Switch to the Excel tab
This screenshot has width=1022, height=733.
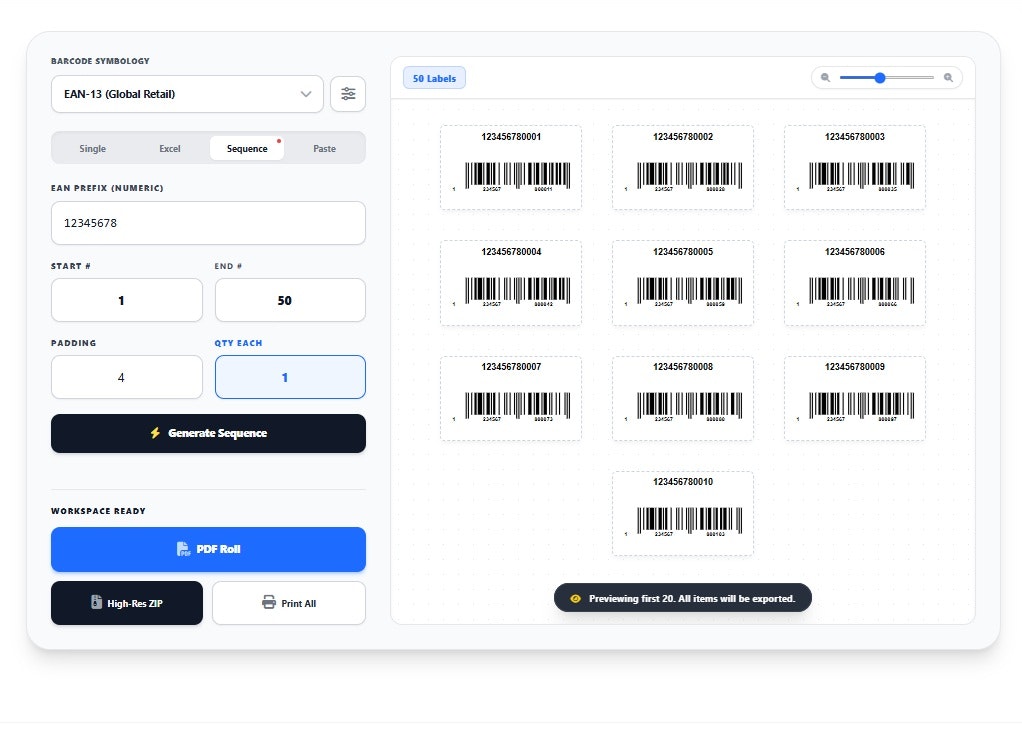(169, 149)
